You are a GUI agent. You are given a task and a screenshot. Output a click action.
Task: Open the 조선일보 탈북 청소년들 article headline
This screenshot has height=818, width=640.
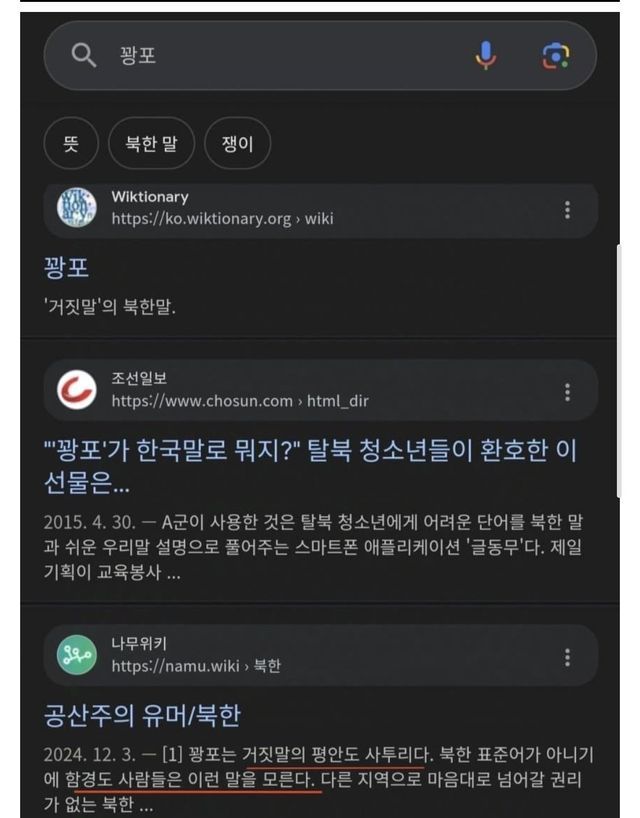point(310,466)
